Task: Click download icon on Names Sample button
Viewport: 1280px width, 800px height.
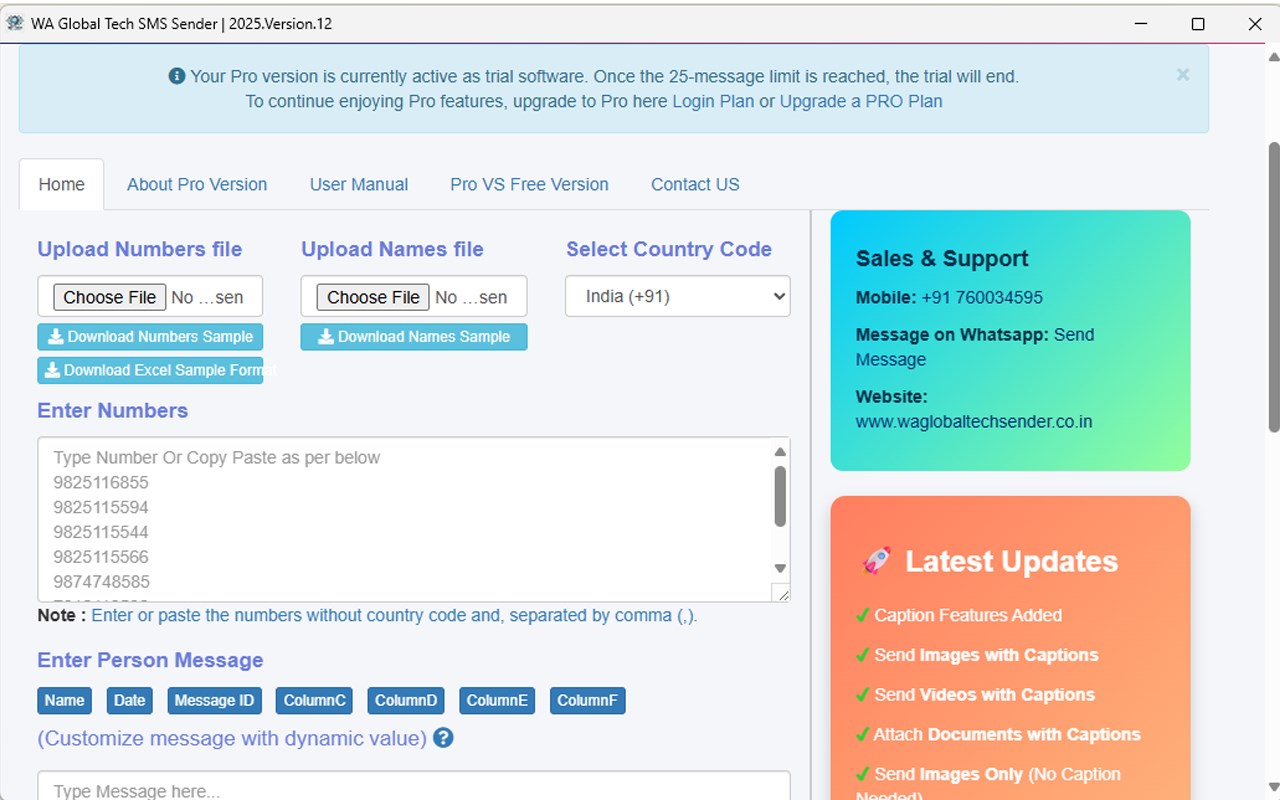Action: point(326,337)
